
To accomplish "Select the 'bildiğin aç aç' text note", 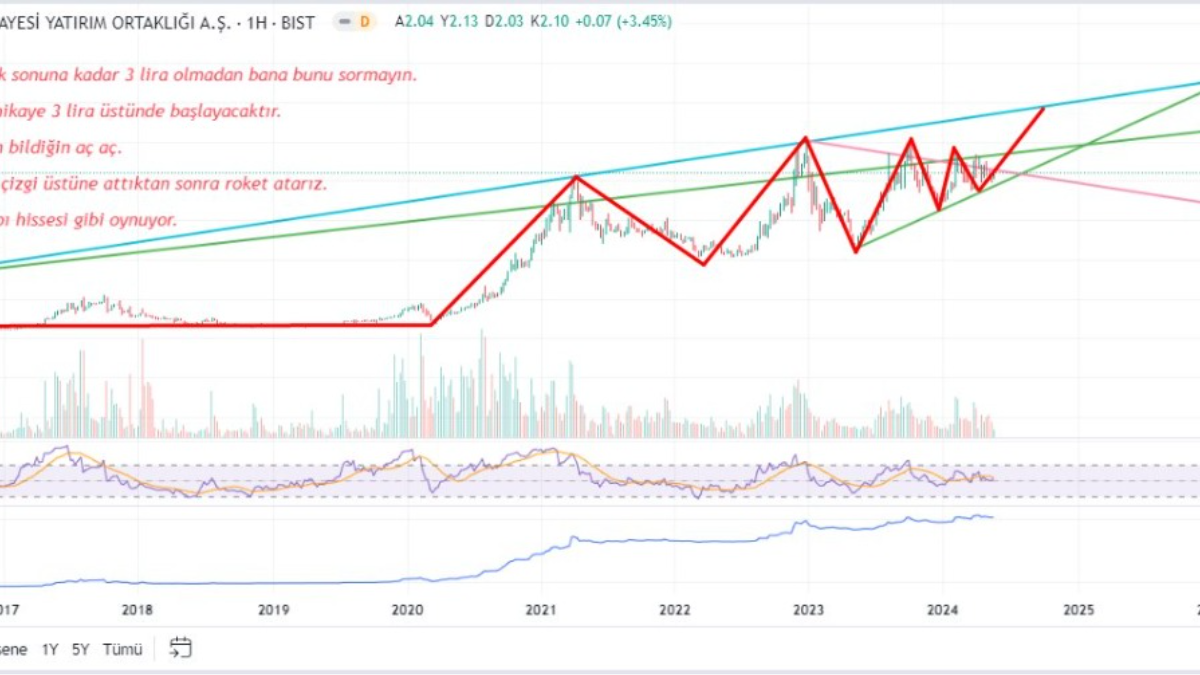I will pyautogui.click(x=60, y=147).
